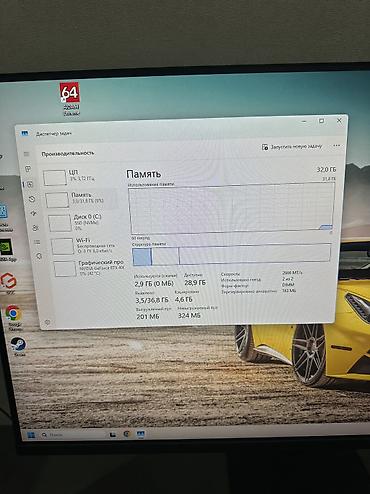
Task: Open Task Manager settings gear icon
Action: [x=47, y=323]
